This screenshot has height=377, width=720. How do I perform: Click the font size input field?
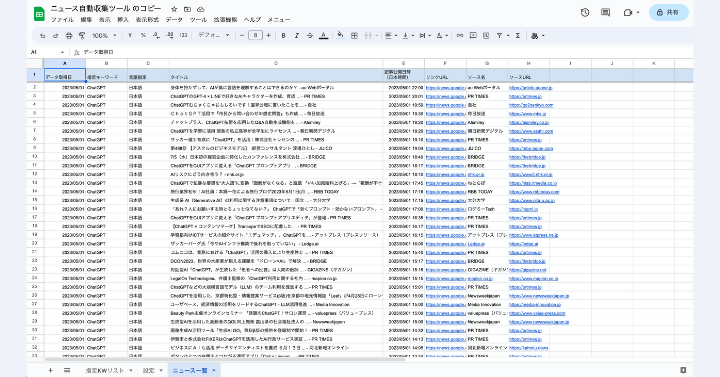pos(255,35)
